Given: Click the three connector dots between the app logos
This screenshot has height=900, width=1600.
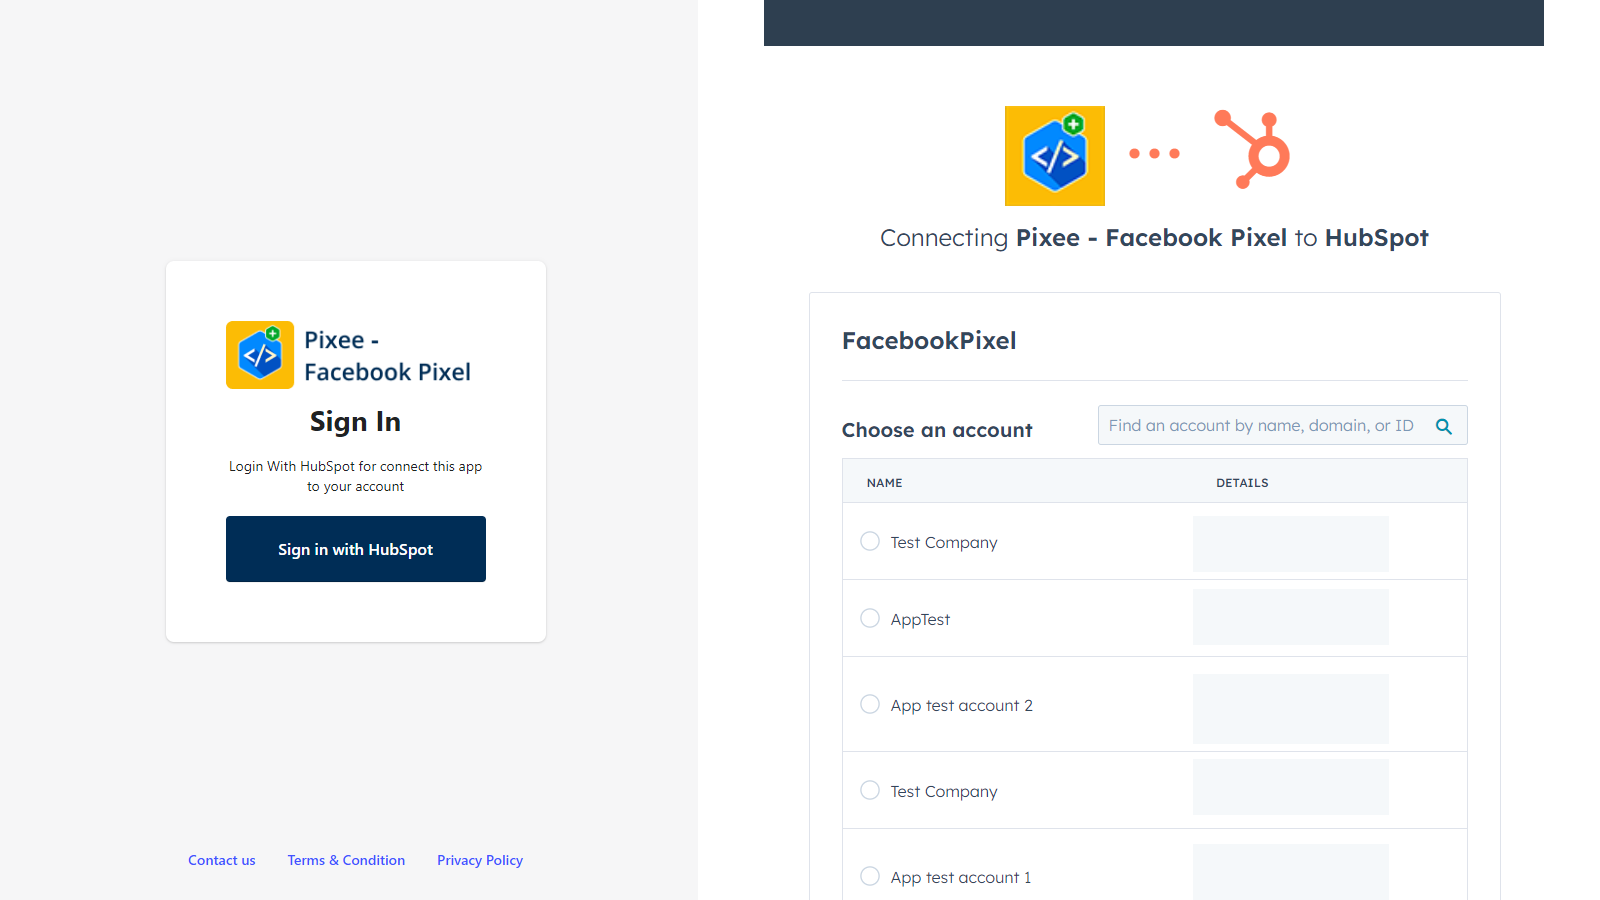Looking at the screenshot, I should (x=1155, y=153).
